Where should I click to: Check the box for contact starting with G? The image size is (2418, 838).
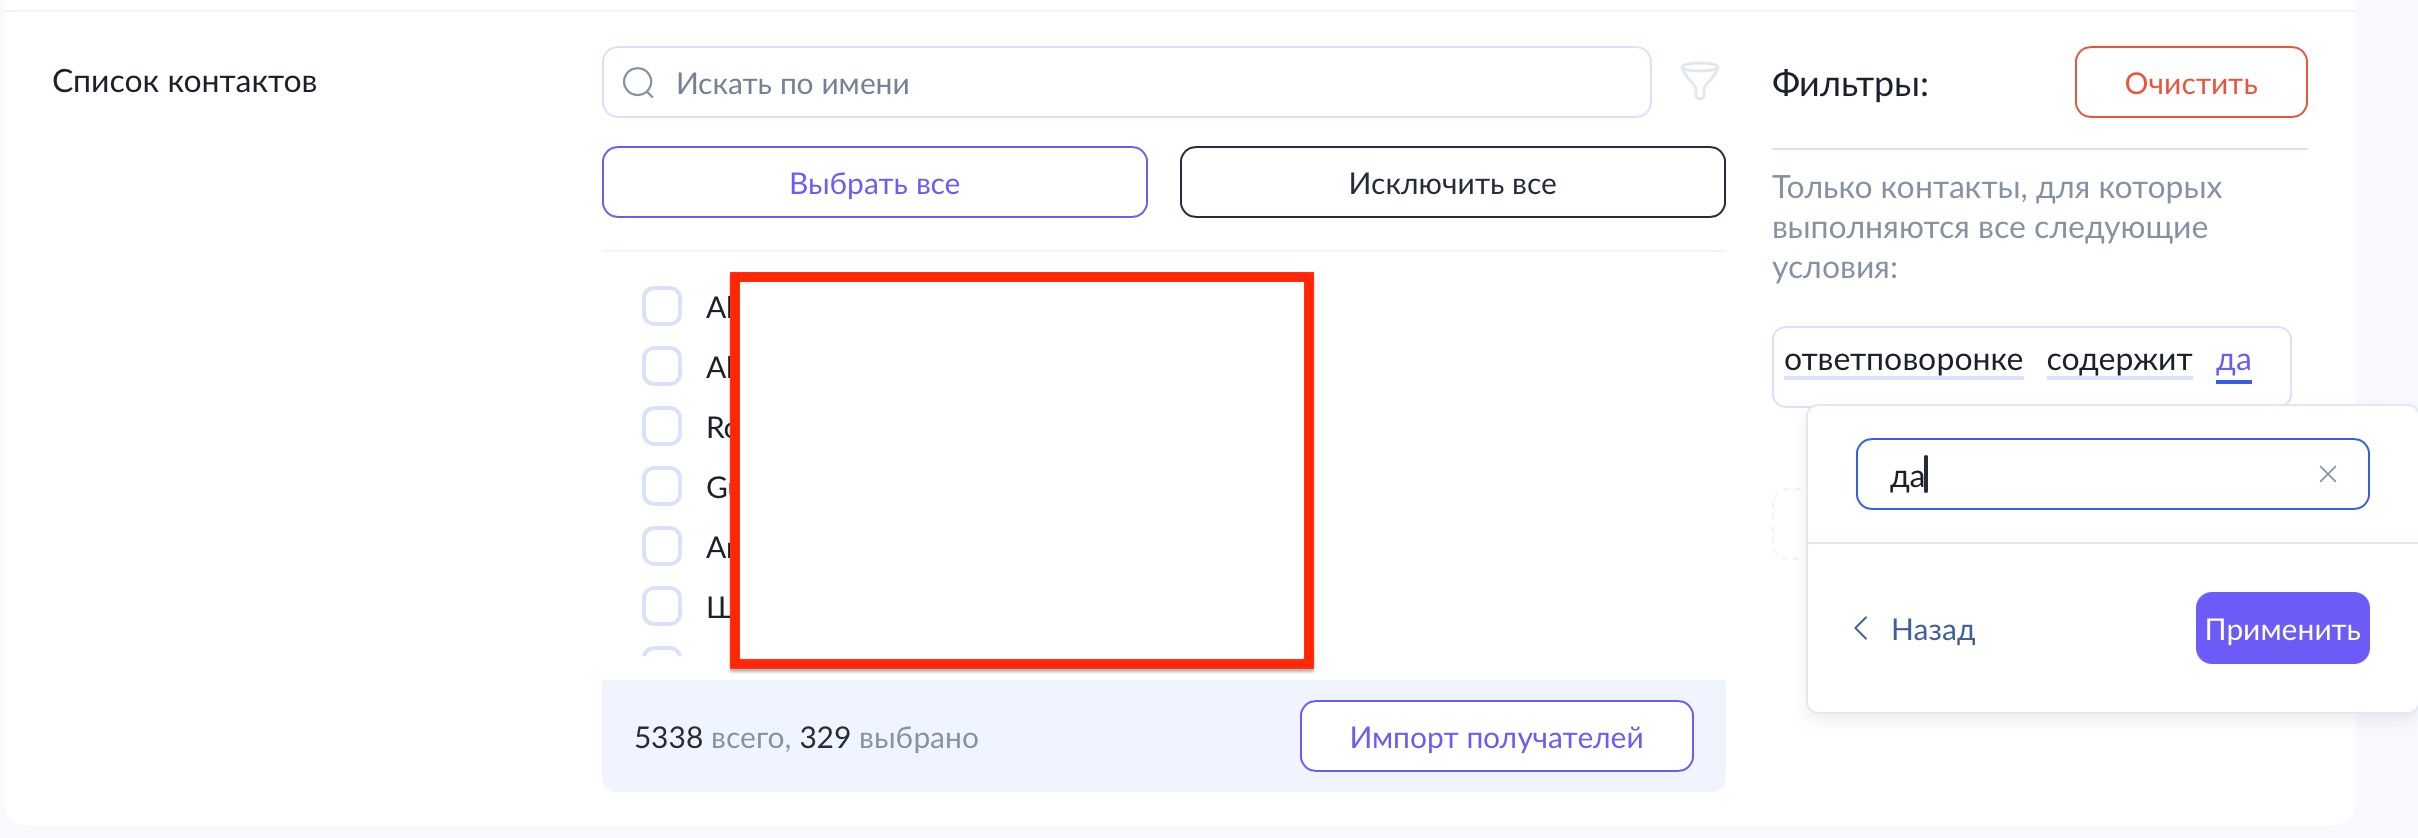pyautogui.click(x=661, y=486)
